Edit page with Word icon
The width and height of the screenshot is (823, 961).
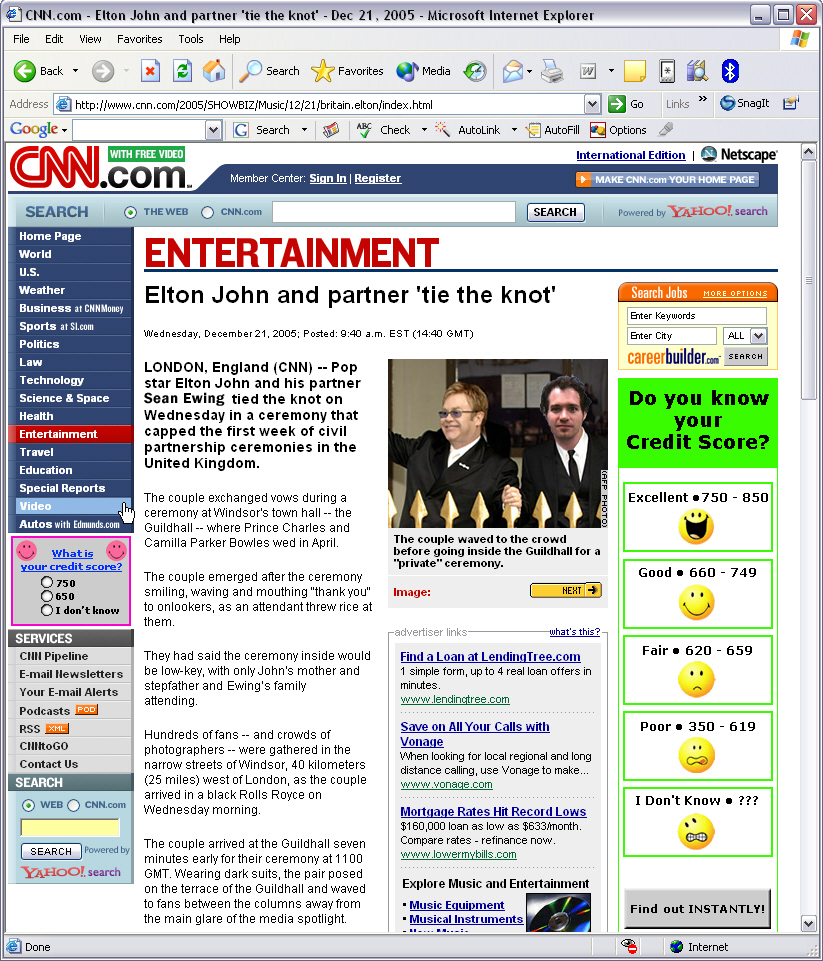coord(588,71)
